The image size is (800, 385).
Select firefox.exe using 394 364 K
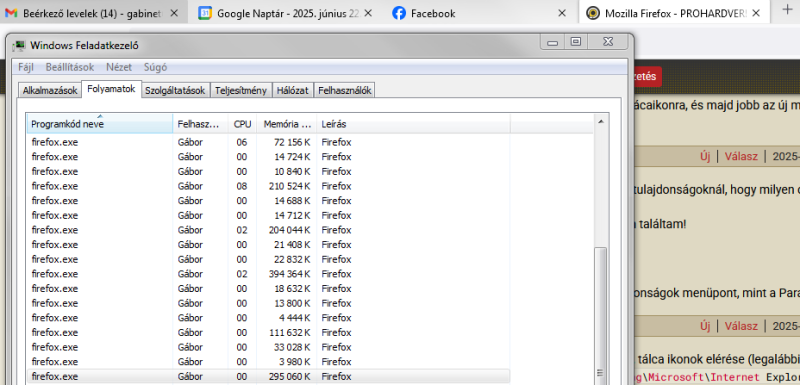coord(268,274)
